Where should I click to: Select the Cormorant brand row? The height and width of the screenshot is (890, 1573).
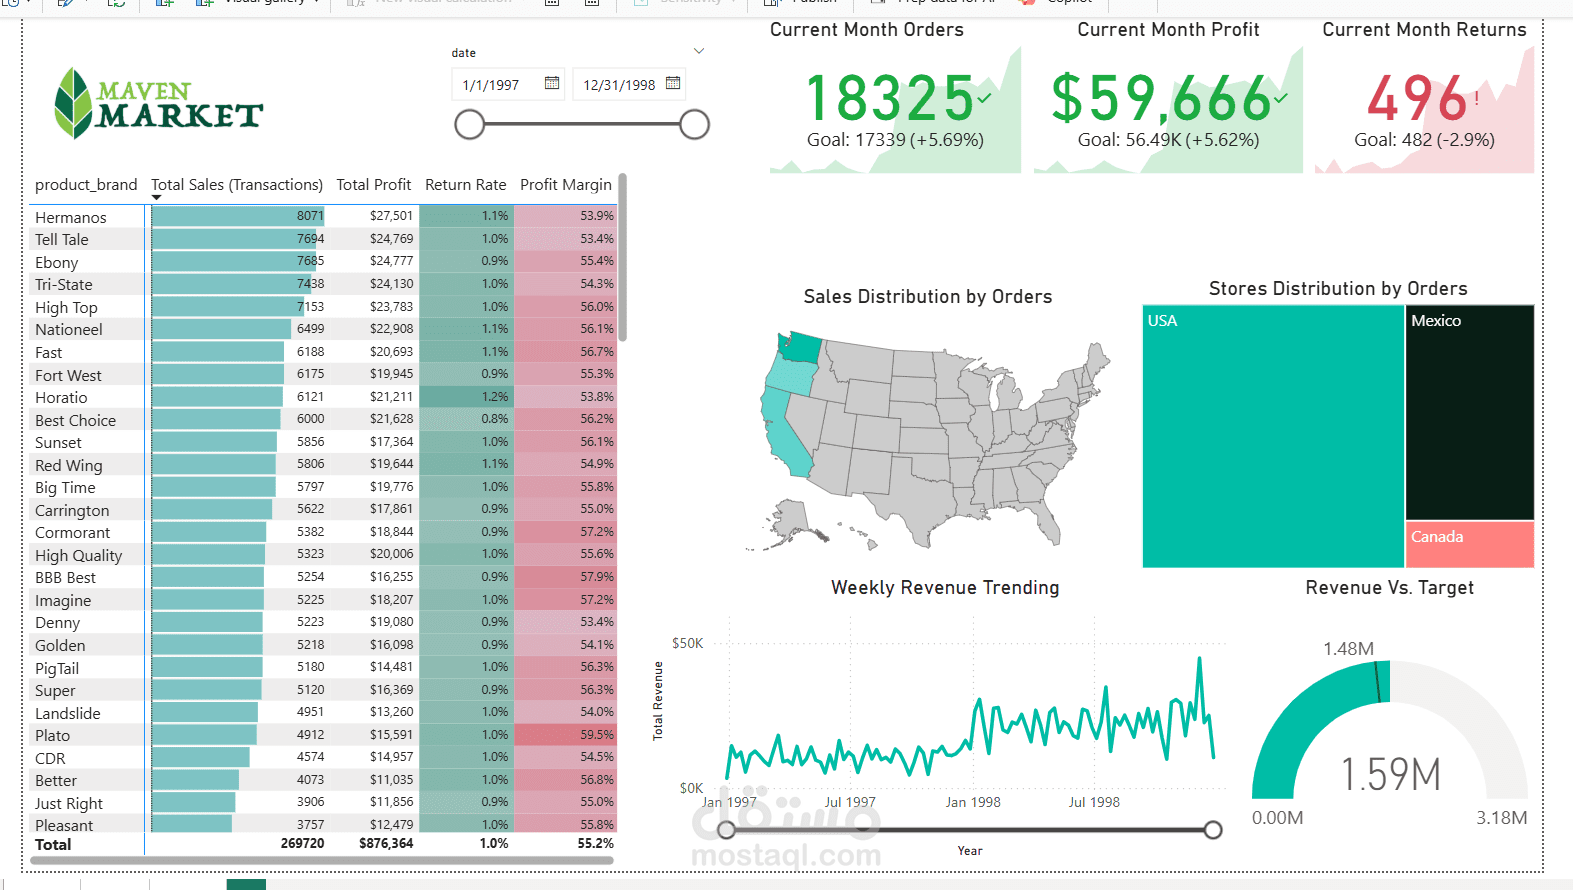click(323, 532)
